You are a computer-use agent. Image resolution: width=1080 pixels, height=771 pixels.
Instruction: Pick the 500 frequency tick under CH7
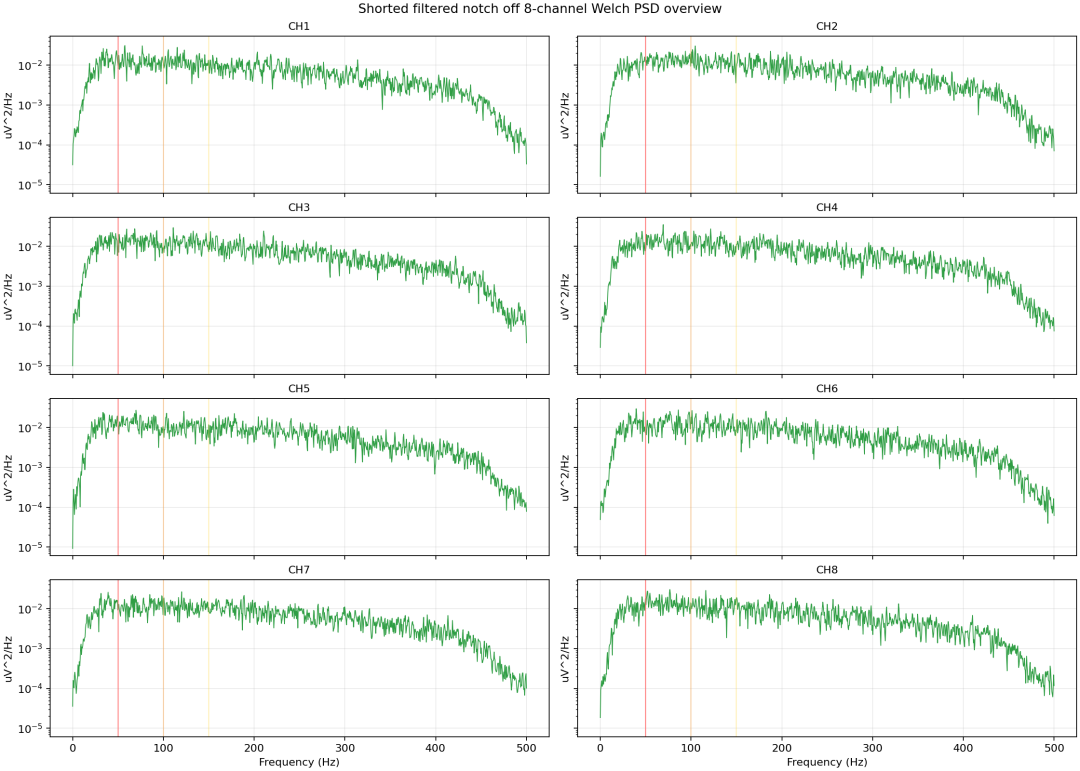point(527,748)
